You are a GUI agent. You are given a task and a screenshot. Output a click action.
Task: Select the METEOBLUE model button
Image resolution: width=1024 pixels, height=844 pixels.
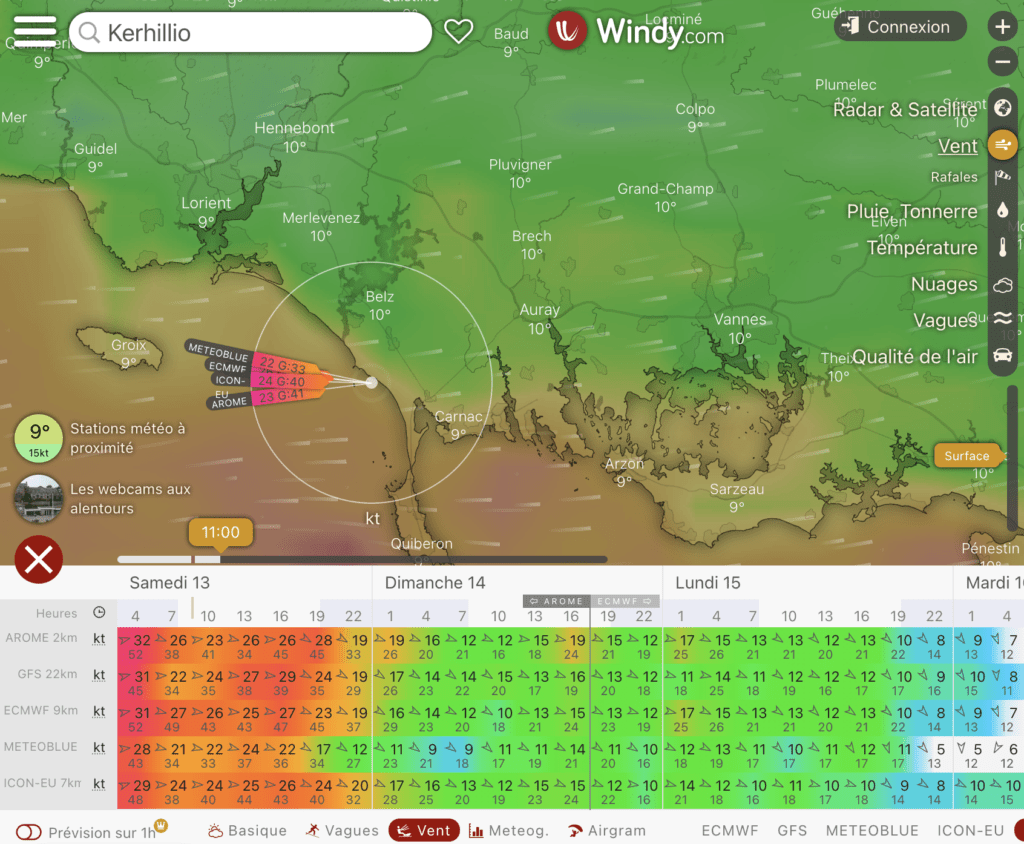(872, 831)
